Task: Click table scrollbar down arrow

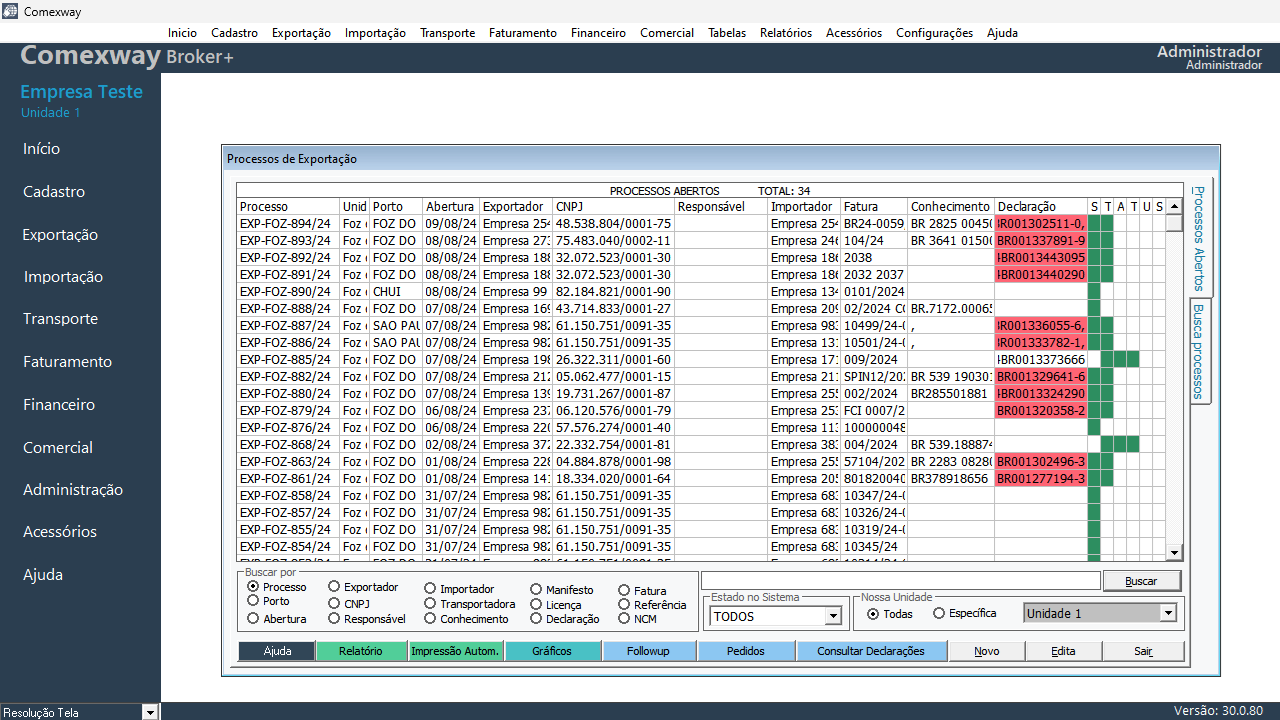Action: tap(1175, 552)
